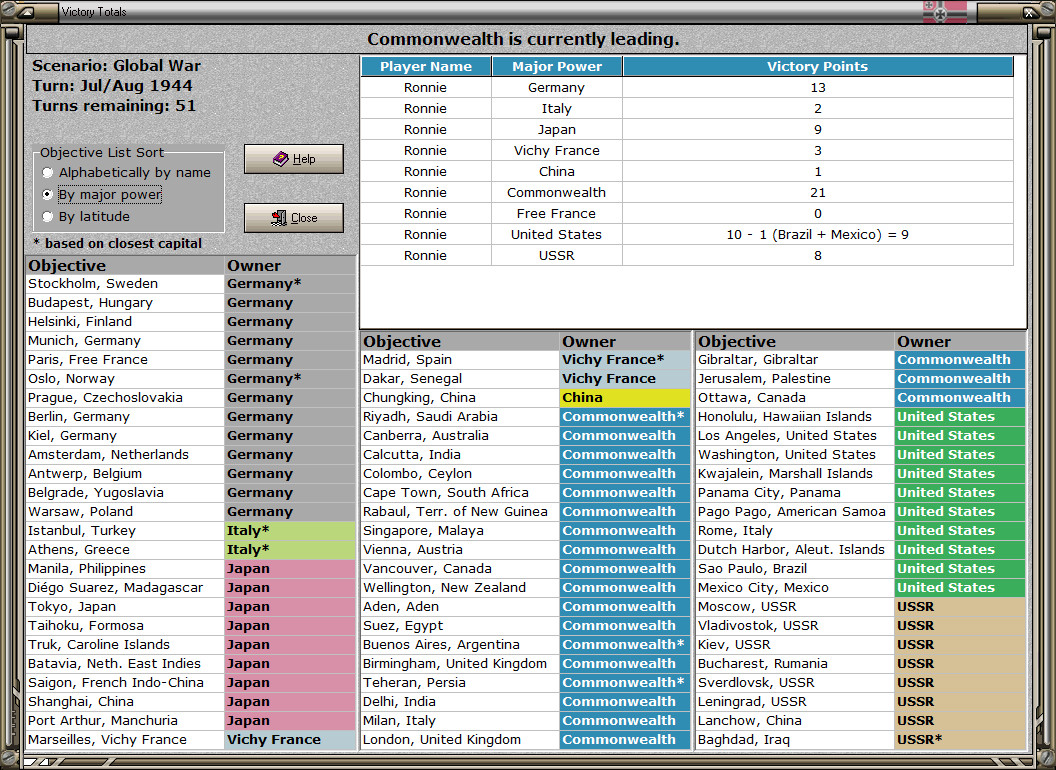Image resolution: width=1056 pixels, height=770 pixels.
Task: Select Stockholm, Sweden objective
Action: click(125, 284)
